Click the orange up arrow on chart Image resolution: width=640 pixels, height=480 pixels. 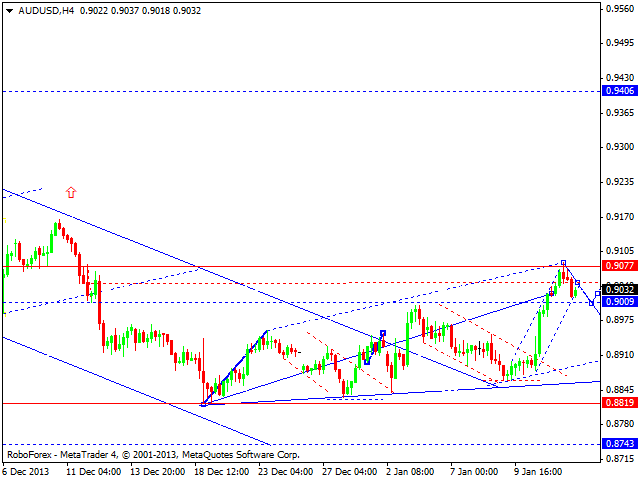71,192
